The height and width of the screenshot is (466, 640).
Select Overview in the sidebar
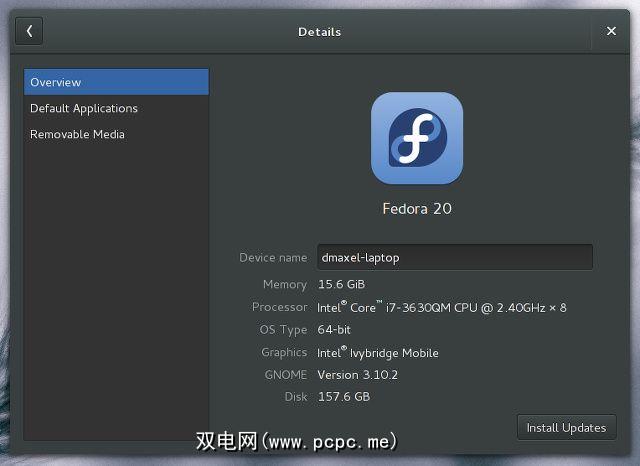[x=116, y=82]
